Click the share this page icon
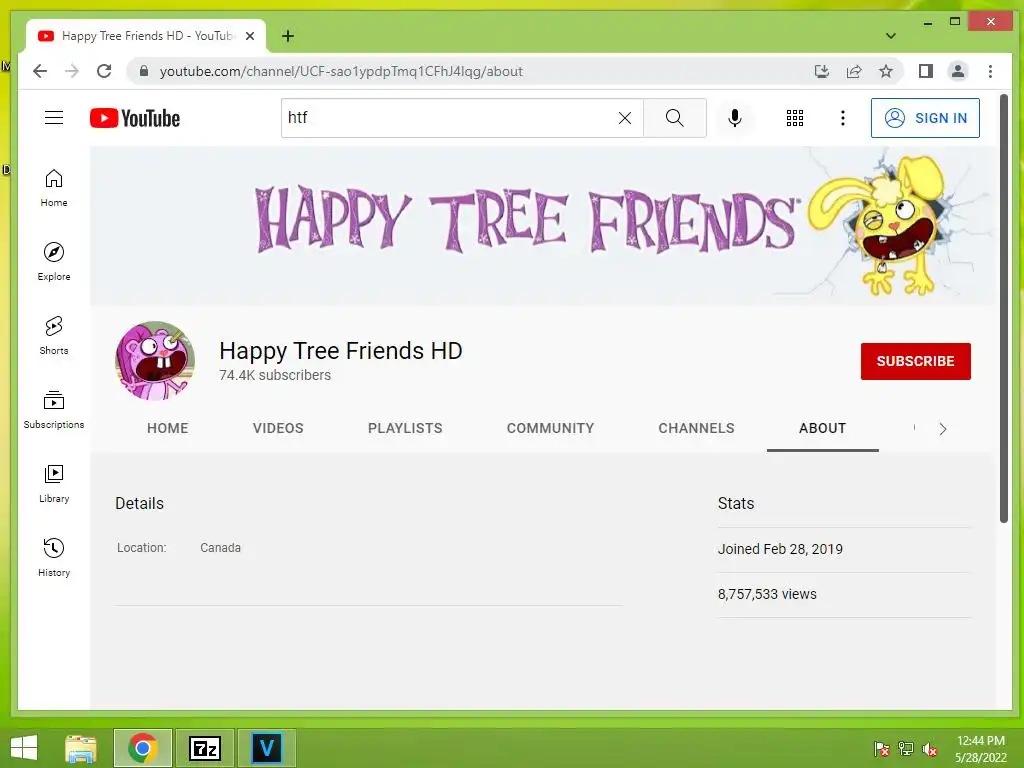The image size is (1024, 768). point(854,71)
